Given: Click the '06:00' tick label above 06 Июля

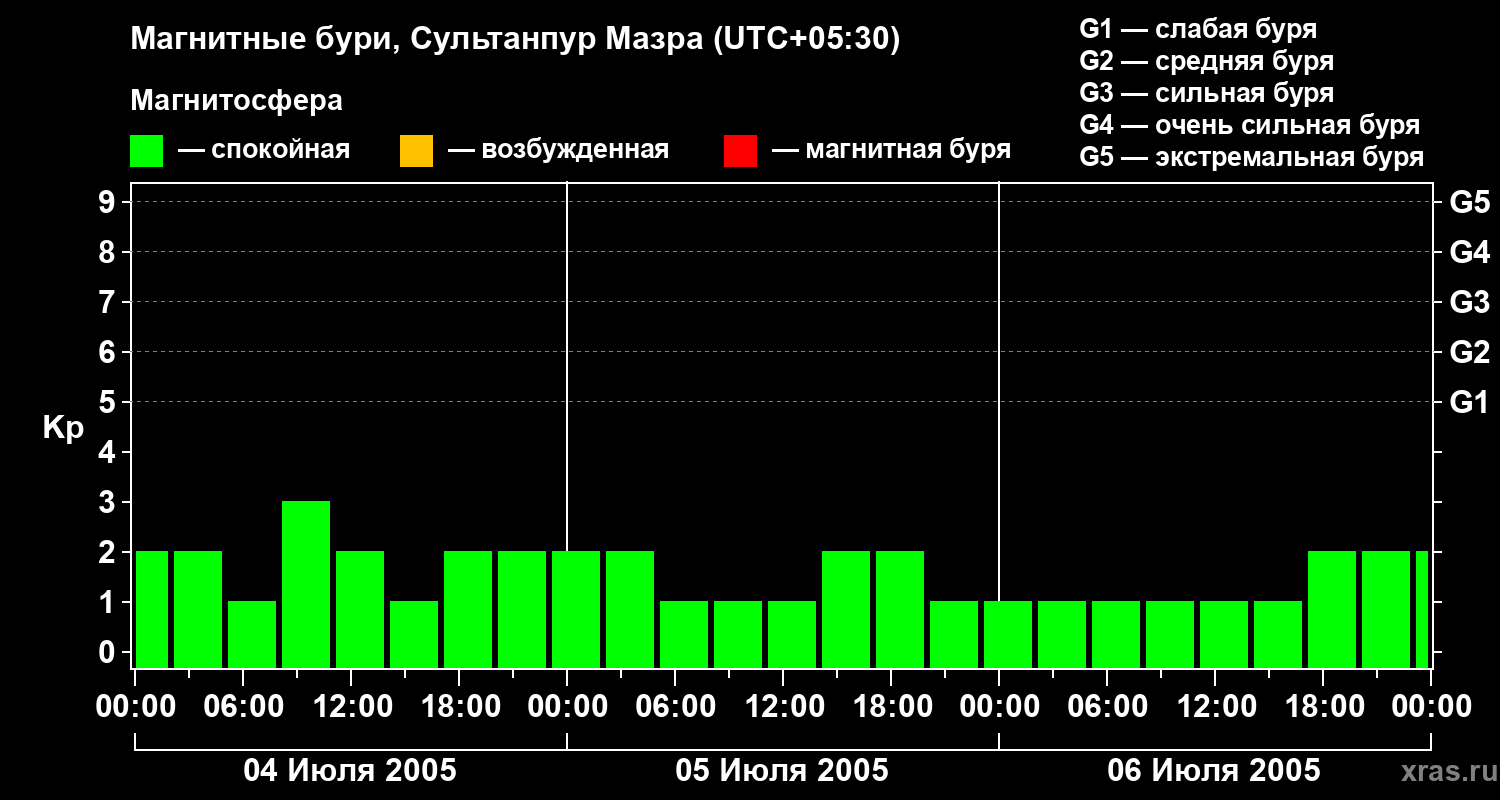Looking at the screenshot, I should [x=1108, y=707].
